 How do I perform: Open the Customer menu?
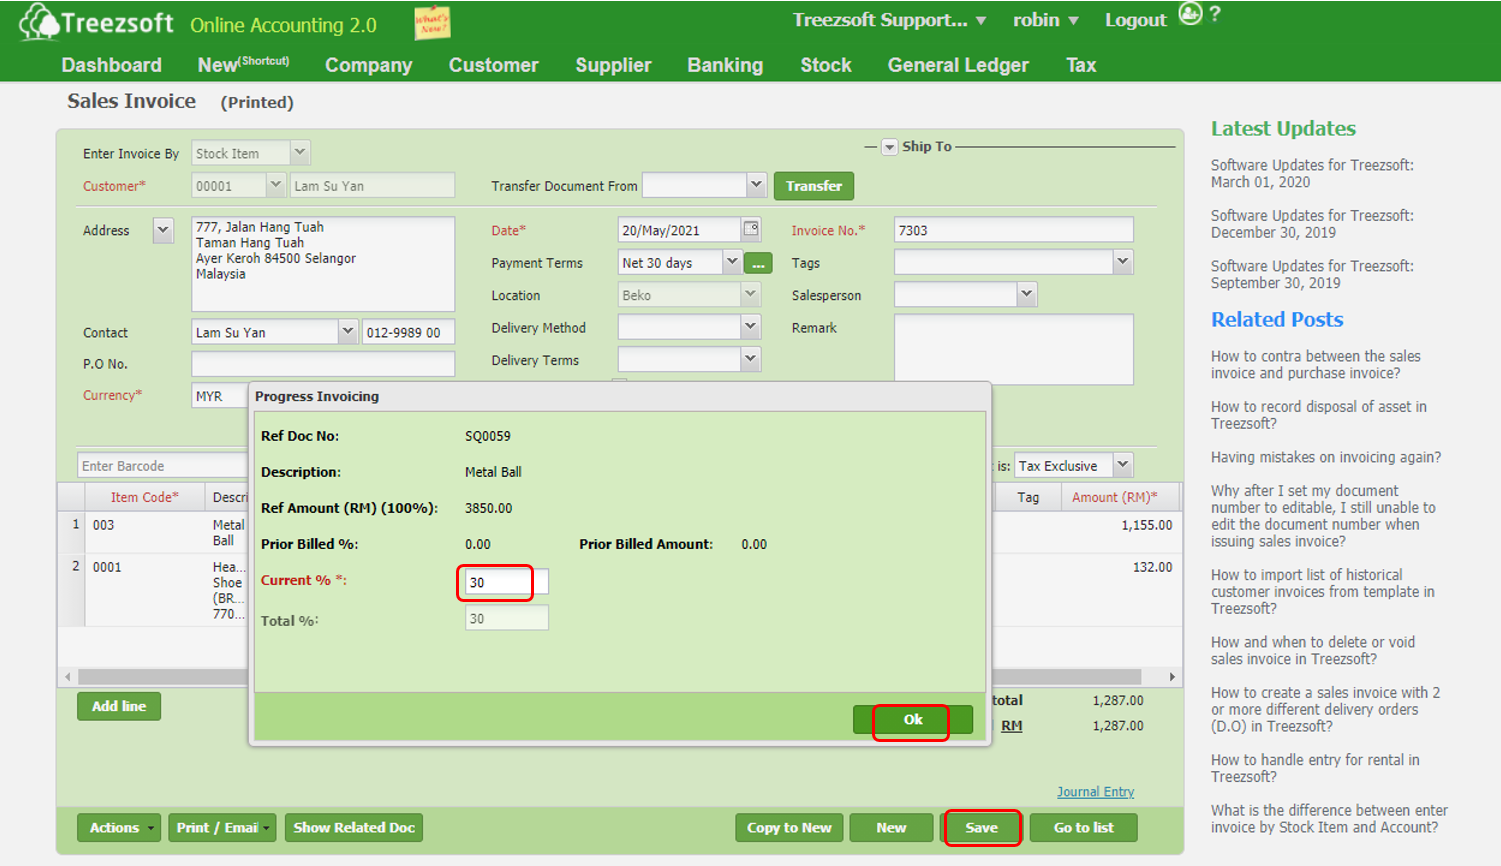click(493, 65)
